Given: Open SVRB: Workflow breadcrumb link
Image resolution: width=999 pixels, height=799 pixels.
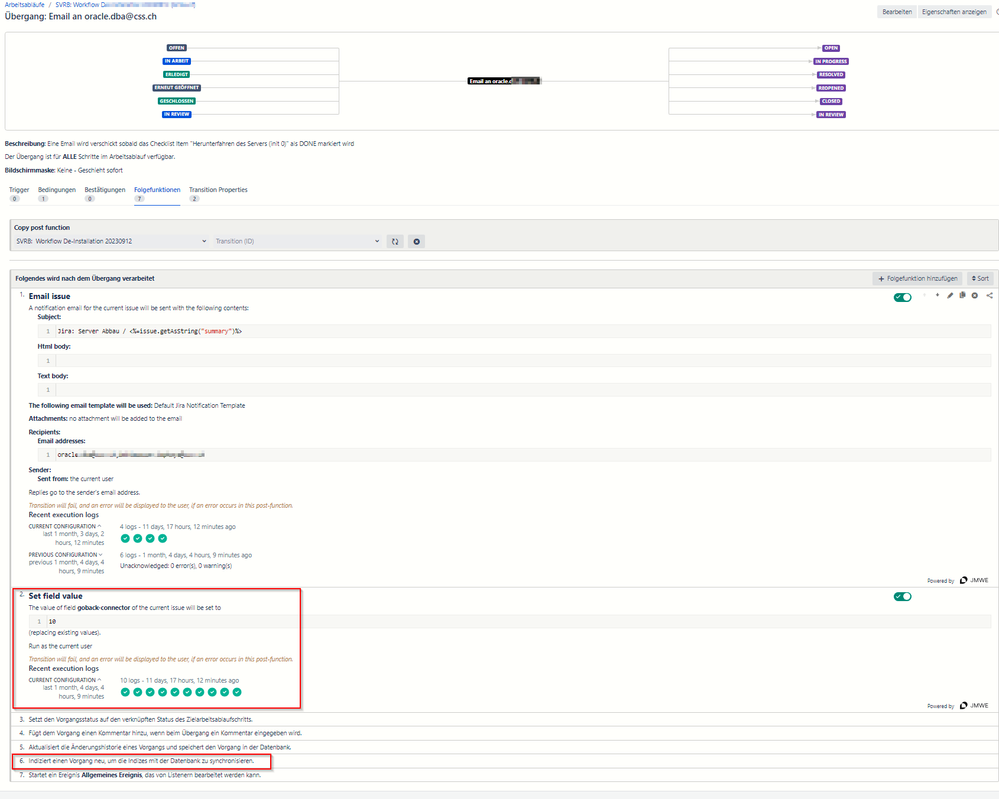Looking at the screenshot, I should [126, 4].
